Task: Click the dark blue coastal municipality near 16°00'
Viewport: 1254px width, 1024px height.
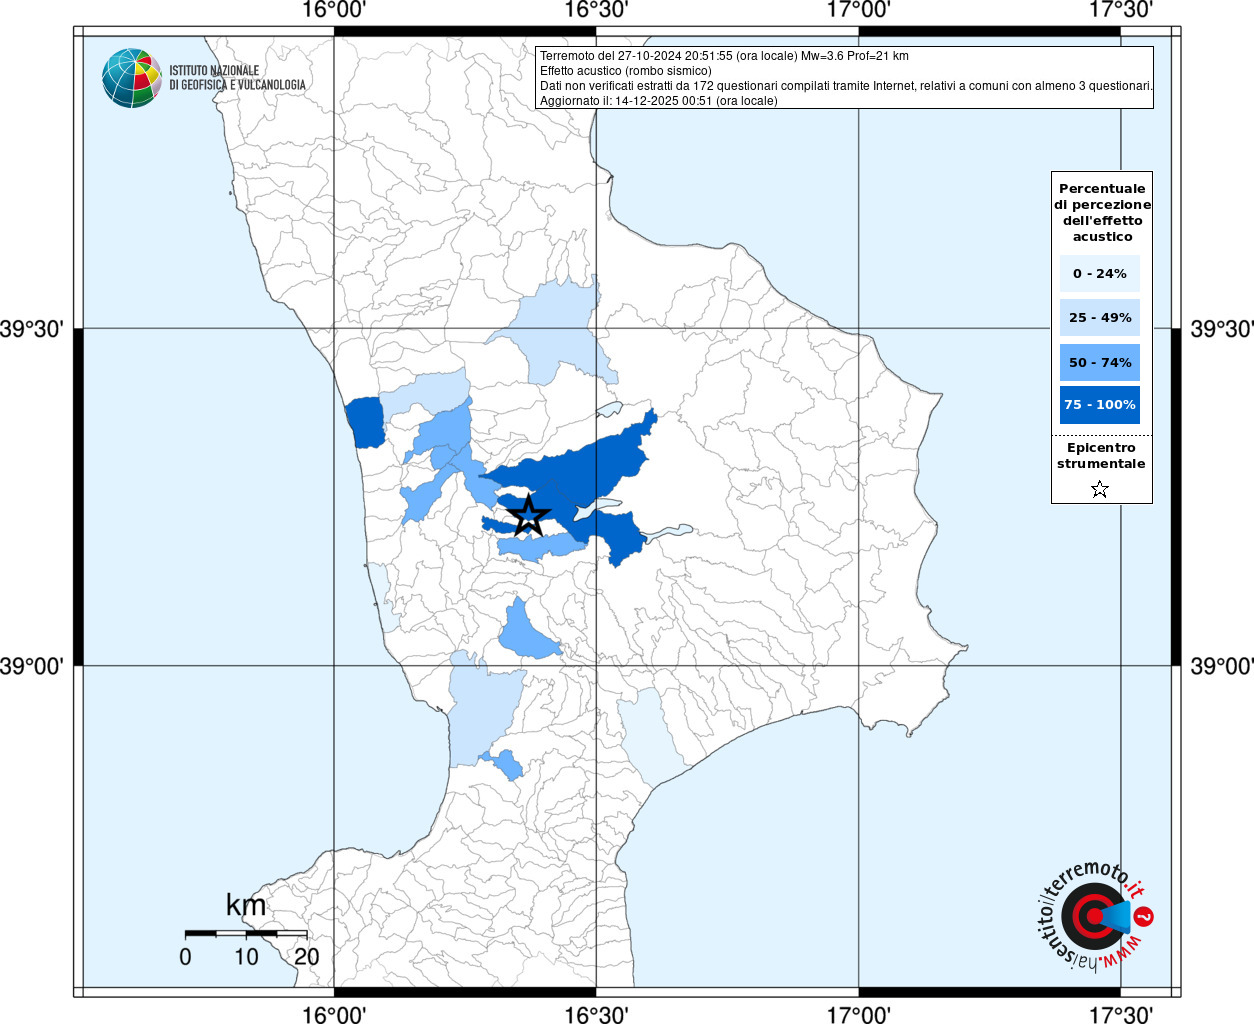Action: point(365,422)
